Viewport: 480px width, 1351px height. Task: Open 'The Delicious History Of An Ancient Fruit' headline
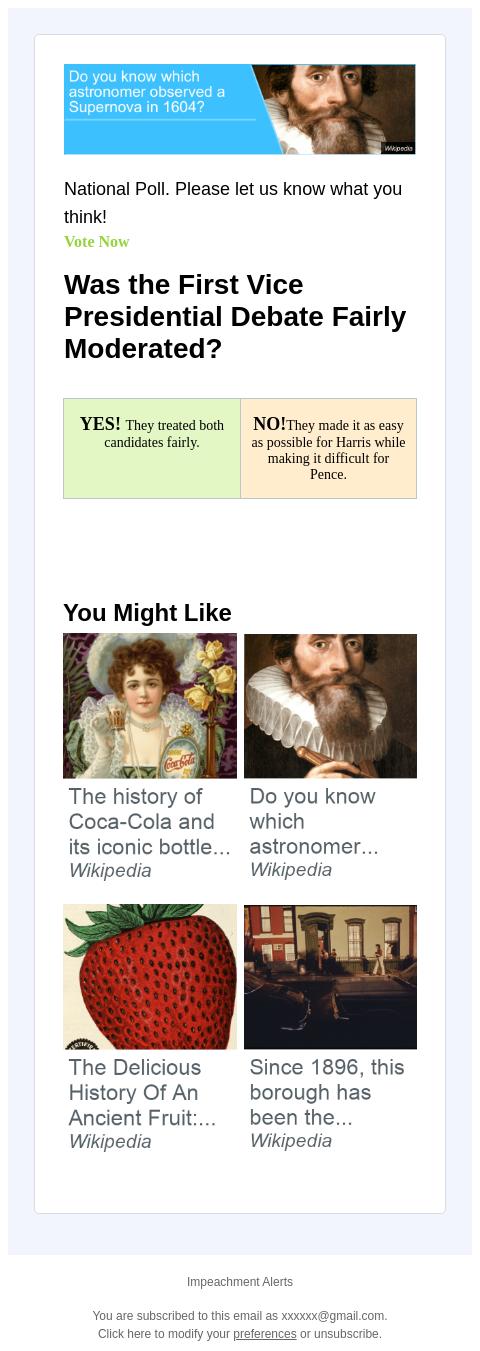[x=142, y=1093]
